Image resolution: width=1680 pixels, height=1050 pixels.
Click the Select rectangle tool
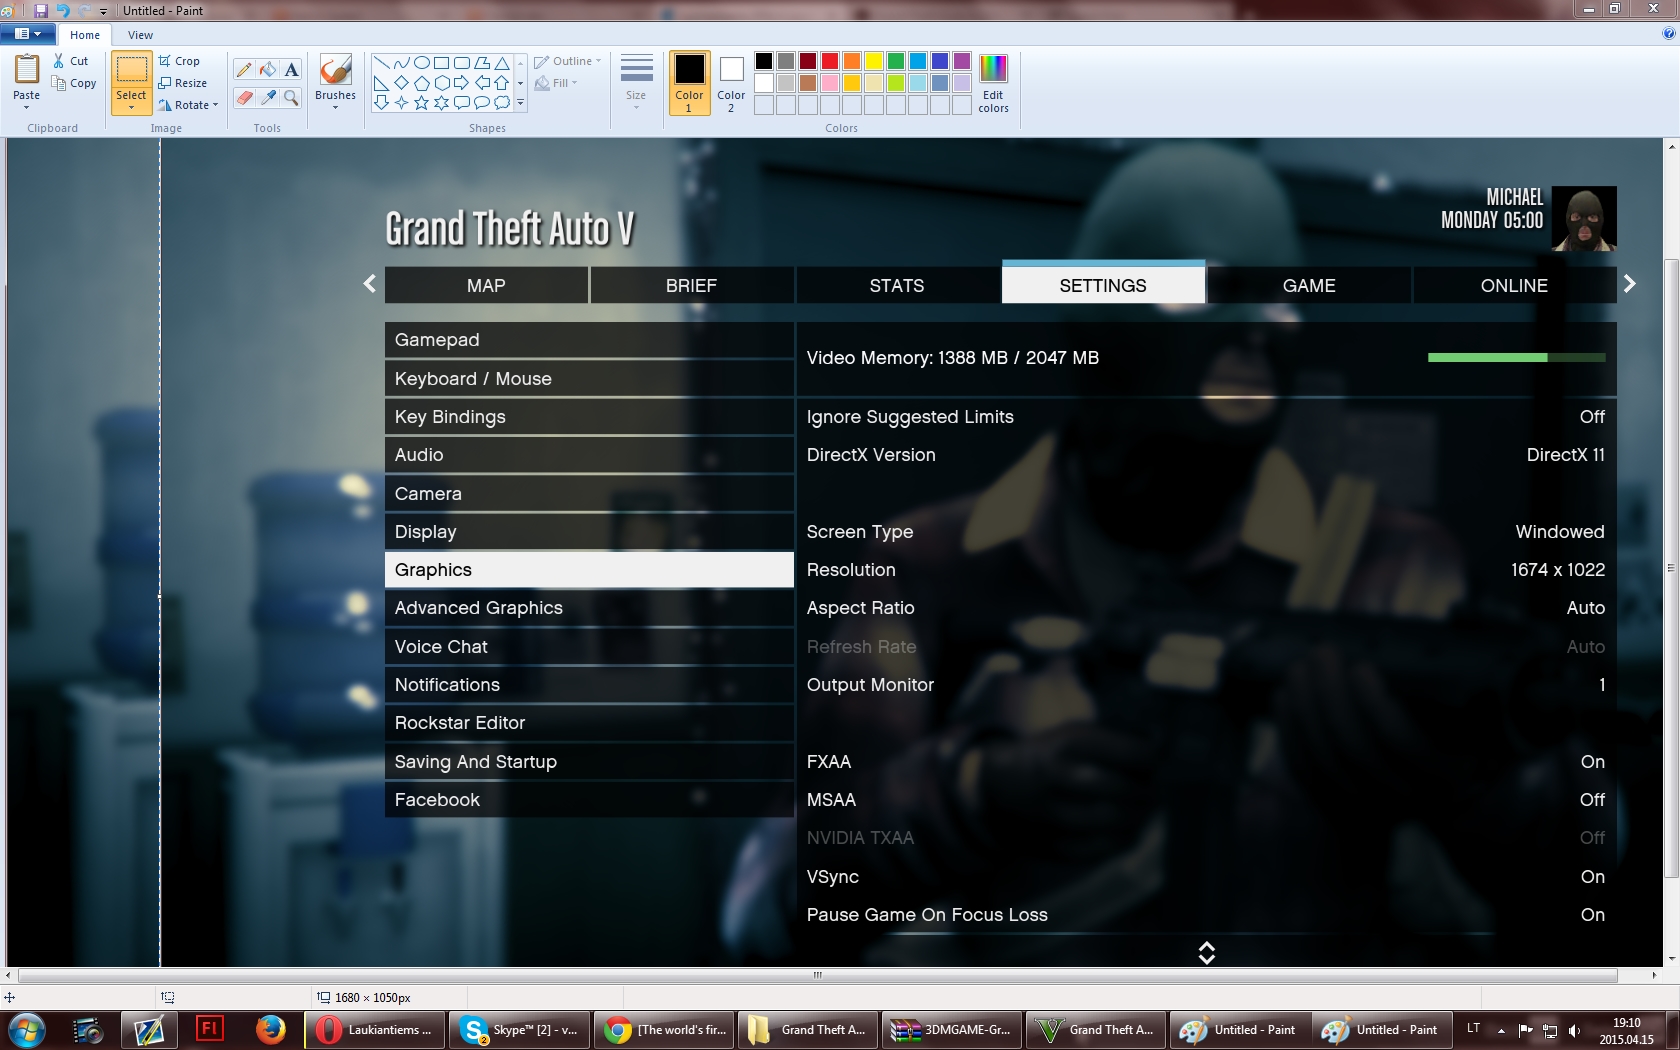(131, 70)
